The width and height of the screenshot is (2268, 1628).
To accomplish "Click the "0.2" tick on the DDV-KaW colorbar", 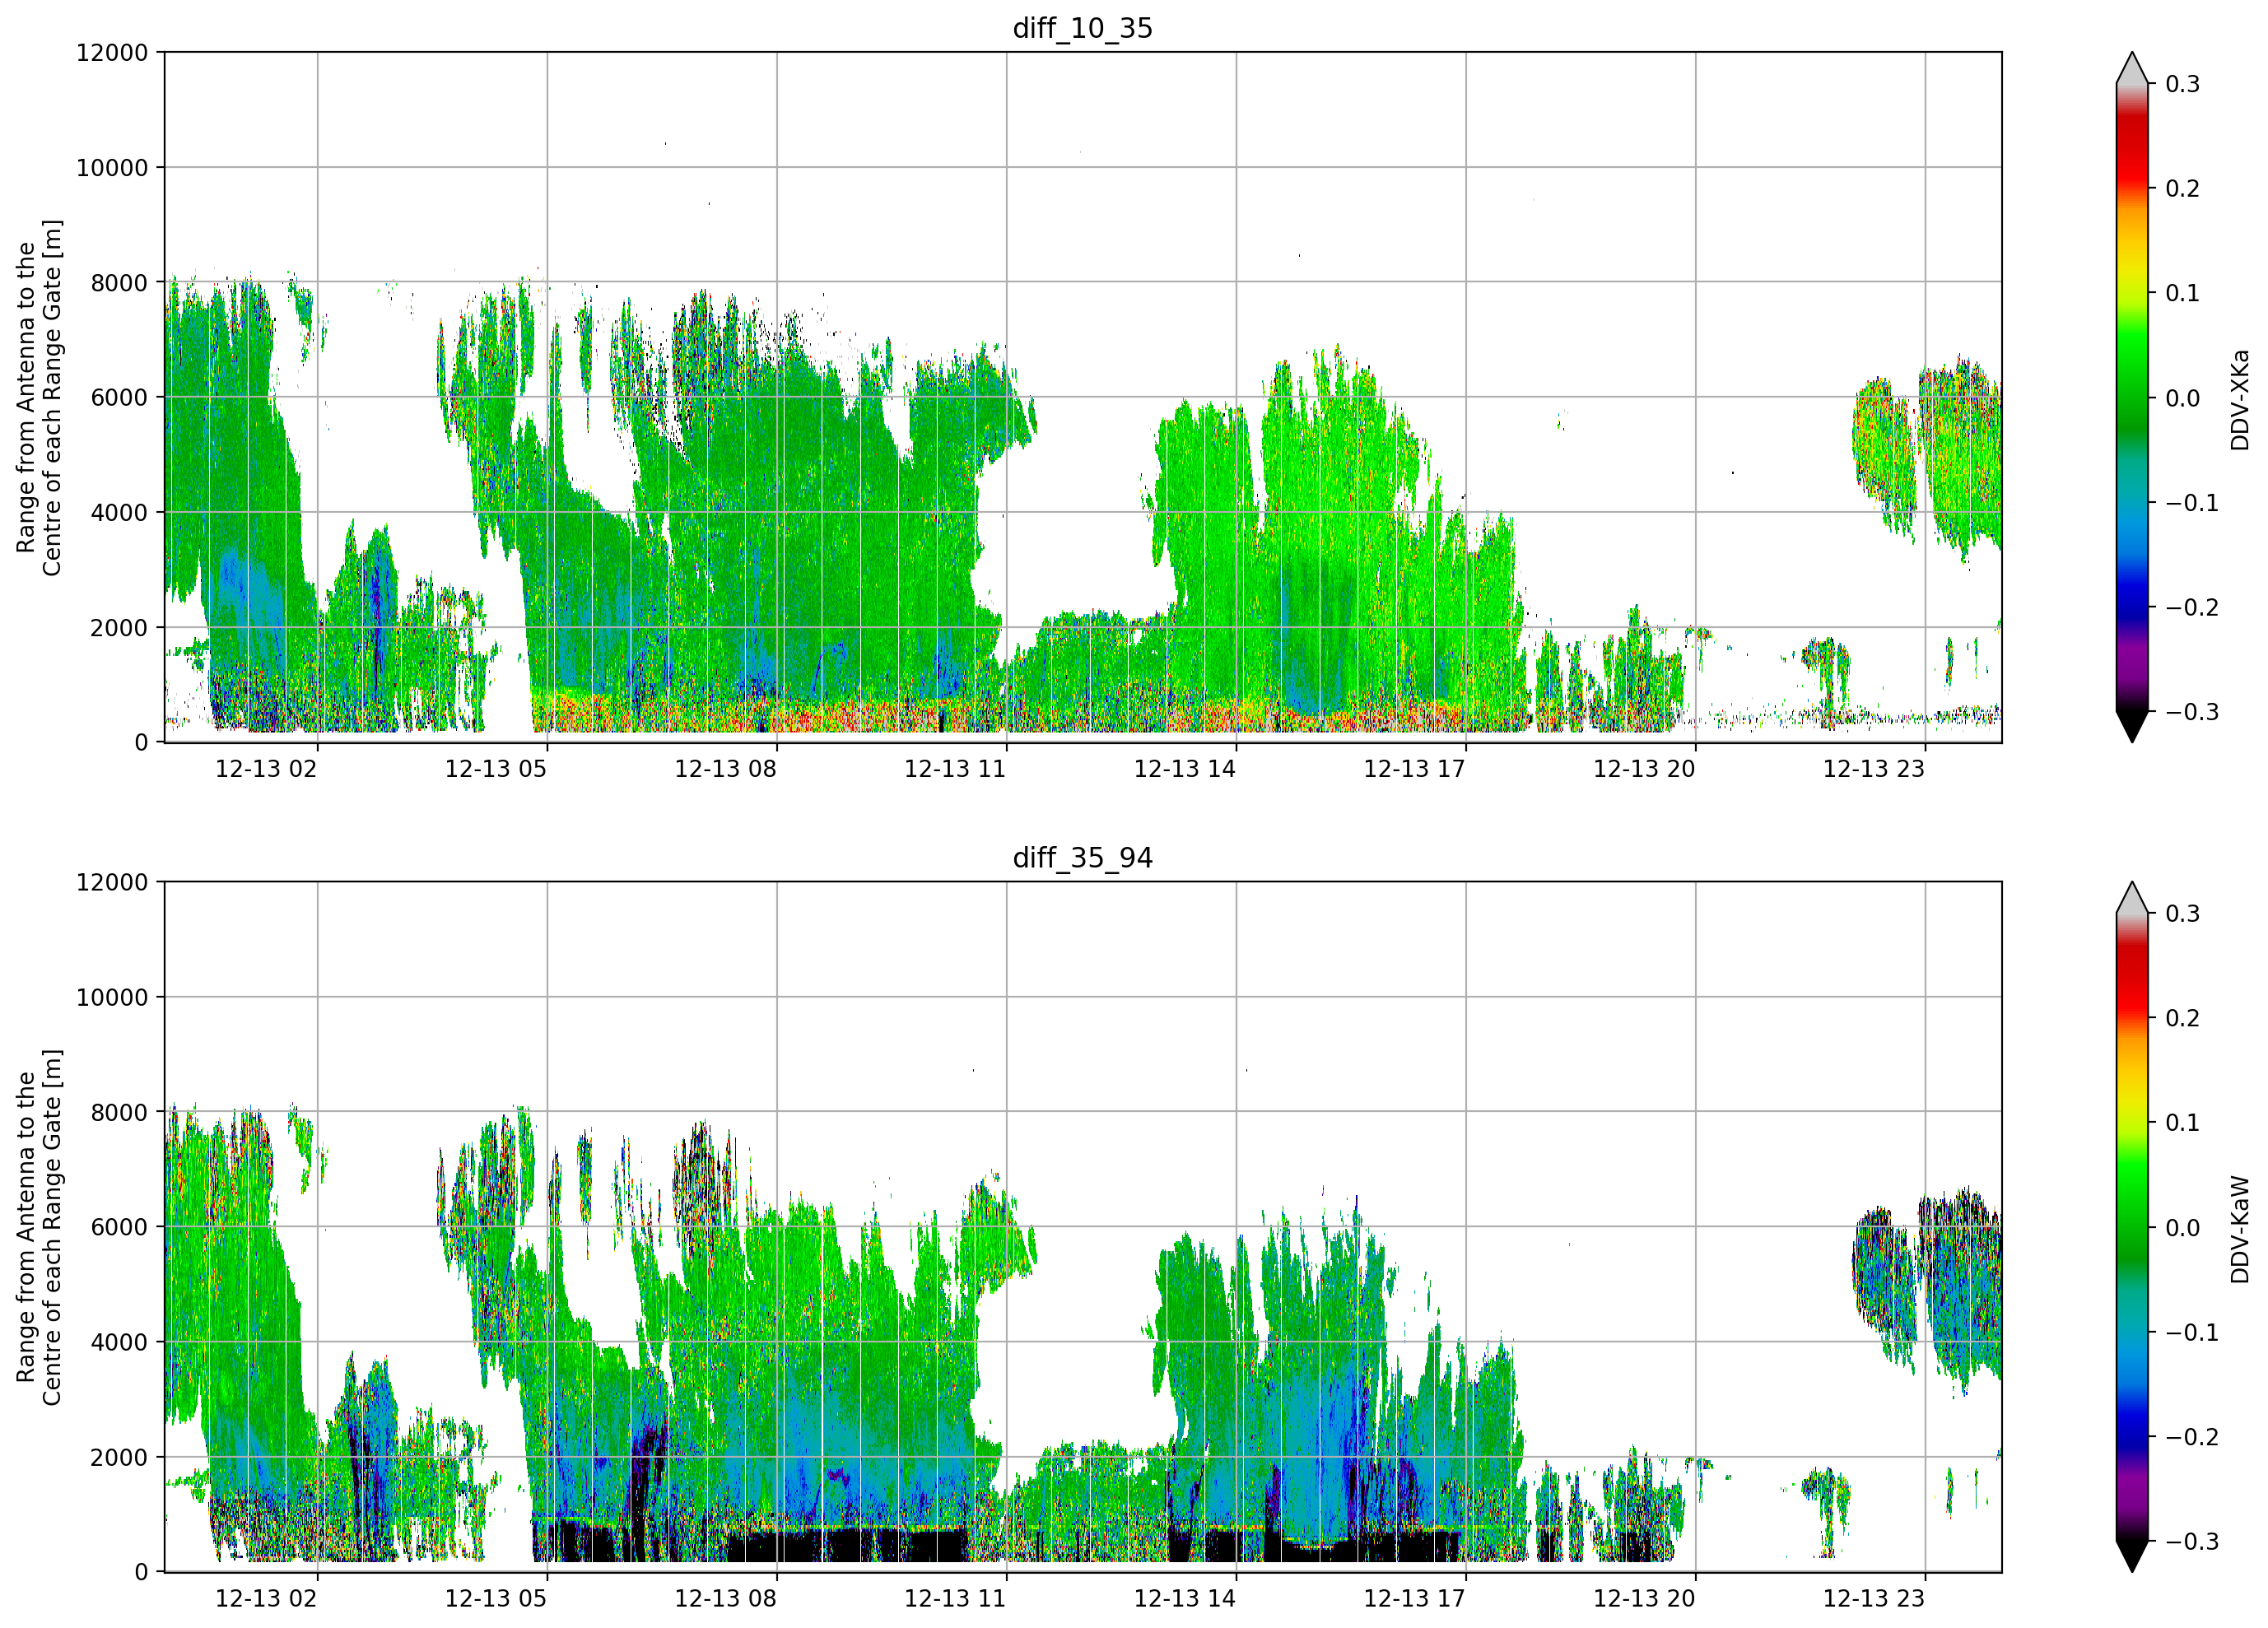I will (x=2183, y=1019).
